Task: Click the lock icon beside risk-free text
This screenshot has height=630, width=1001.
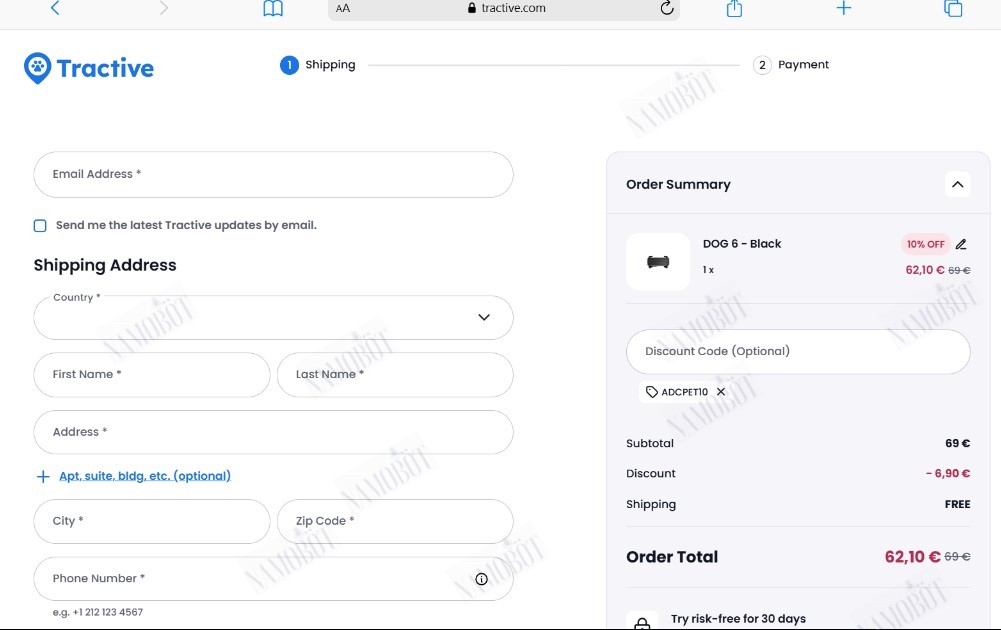Action: point(642,622)
